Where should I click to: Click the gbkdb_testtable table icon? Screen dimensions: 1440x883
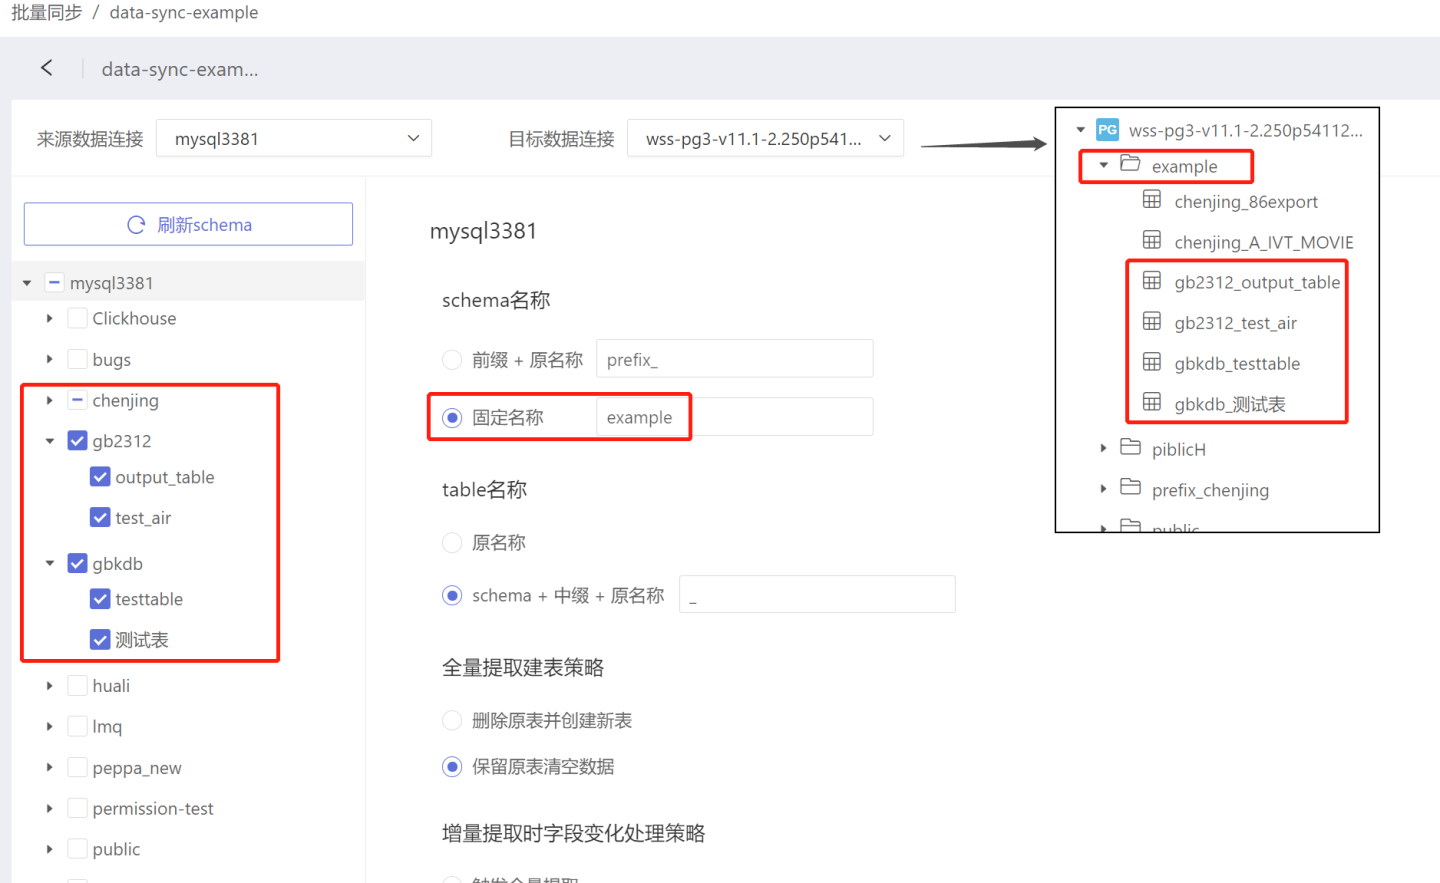tap(1152, 362)
